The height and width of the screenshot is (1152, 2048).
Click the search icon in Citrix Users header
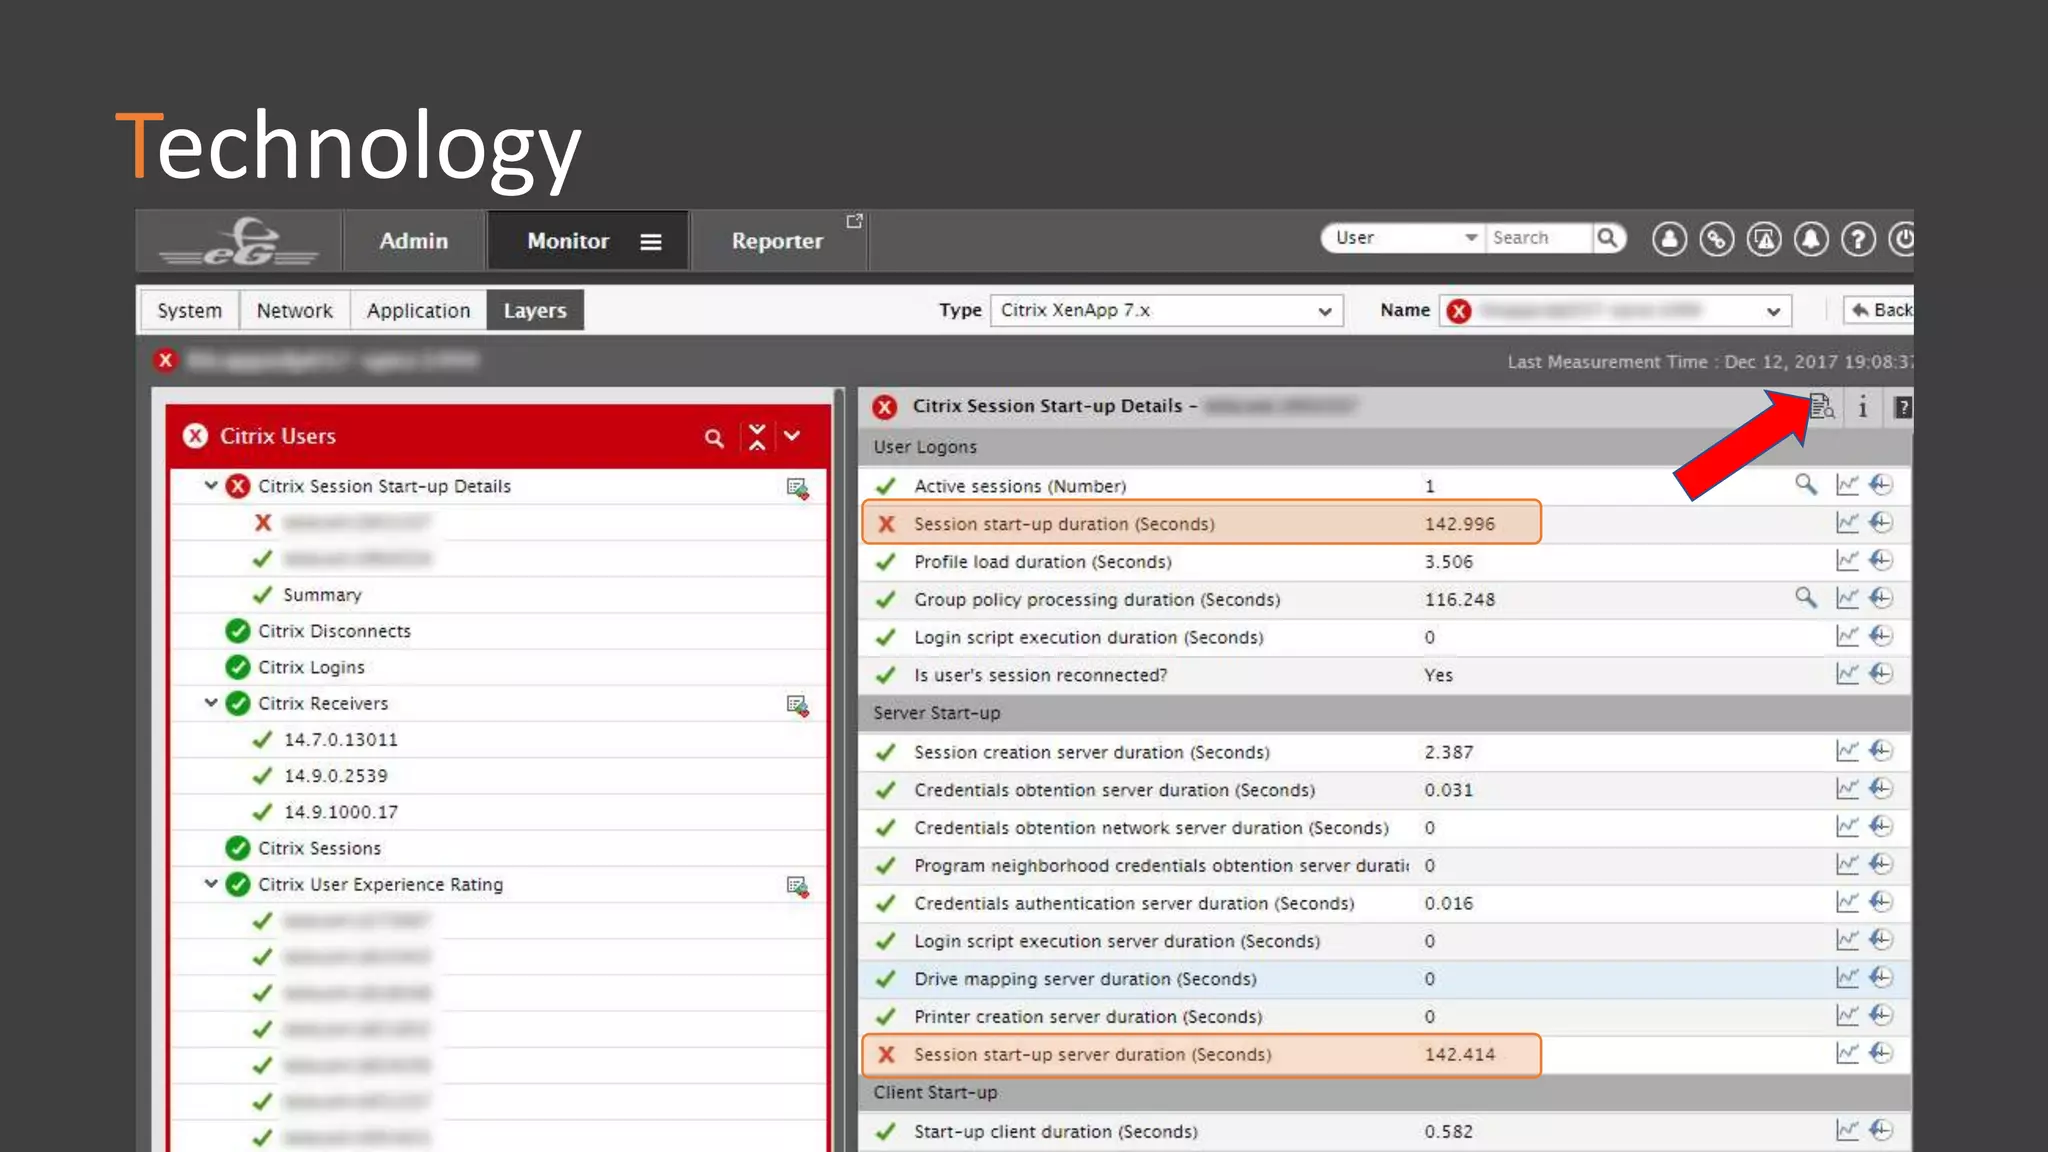(x=713, y=437)
